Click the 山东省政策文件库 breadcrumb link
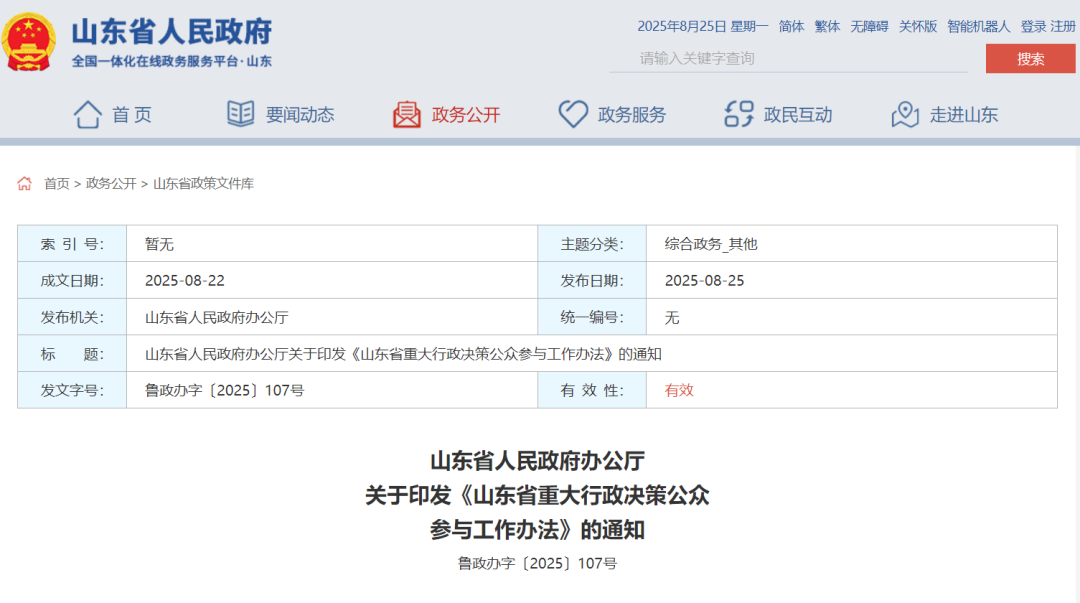The width and height of the screenshot is (1080, 603). 203,183
